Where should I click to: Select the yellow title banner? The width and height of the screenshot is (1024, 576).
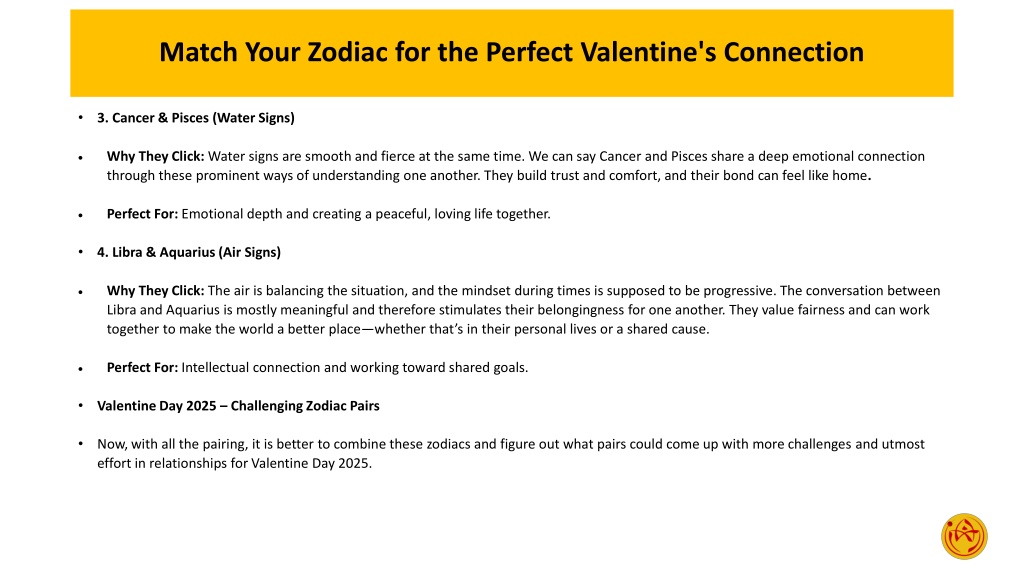pos(511,53)
